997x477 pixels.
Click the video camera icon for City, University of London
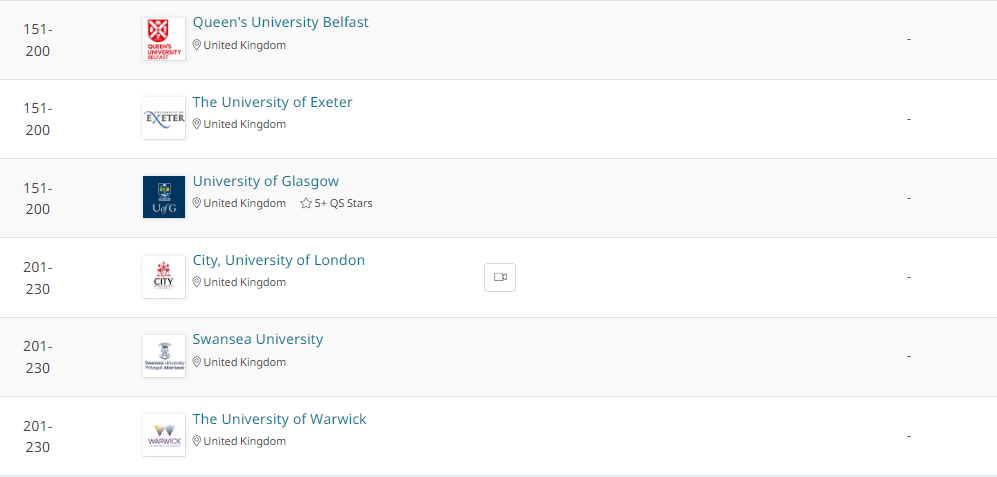tap(500, 277)
